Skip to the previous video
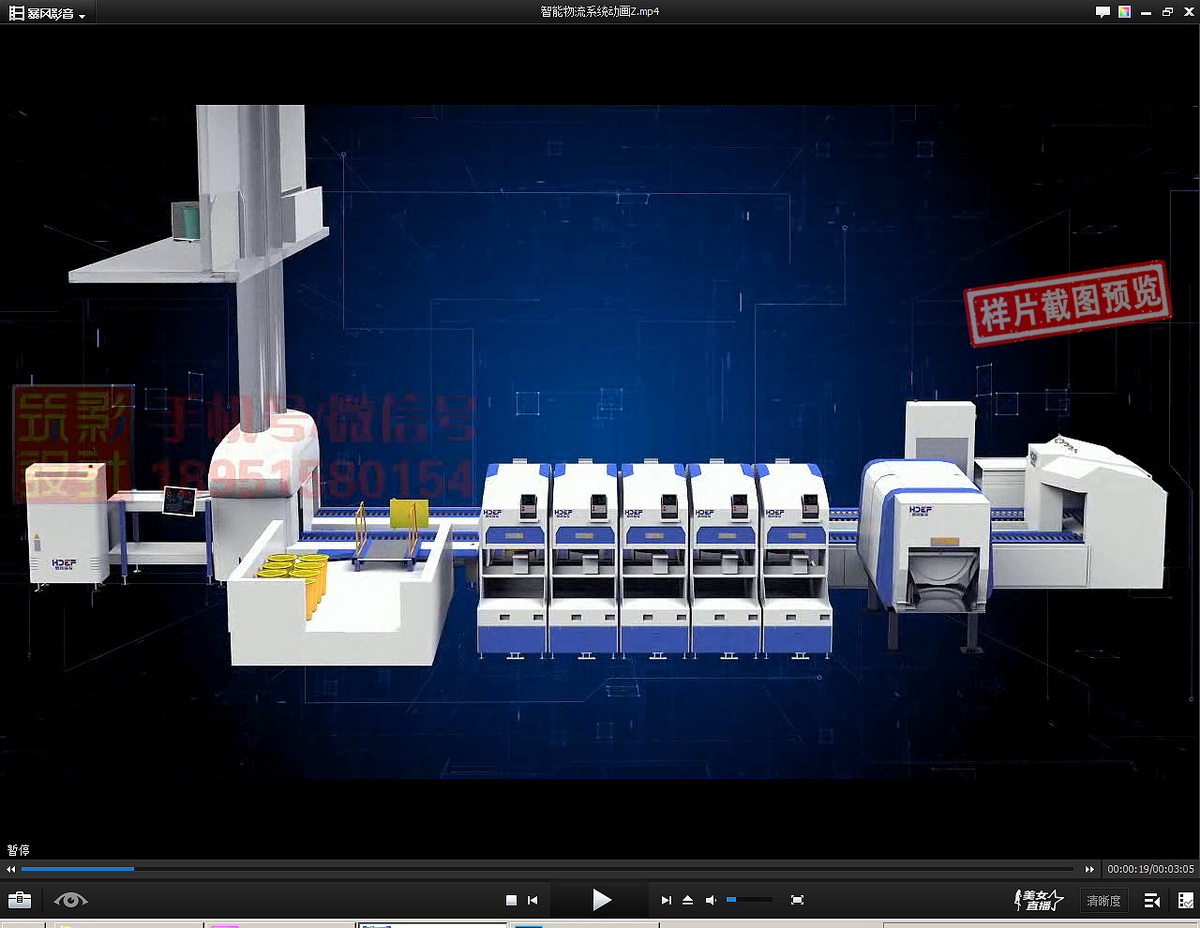Viewport: 1200px width, 928px height. pyautogui.click(x=533, y=901)
